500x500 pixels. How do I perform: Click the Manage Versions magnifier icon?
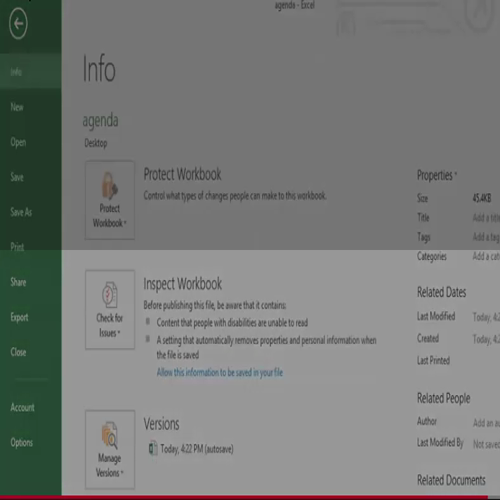[x=110, y=435]
